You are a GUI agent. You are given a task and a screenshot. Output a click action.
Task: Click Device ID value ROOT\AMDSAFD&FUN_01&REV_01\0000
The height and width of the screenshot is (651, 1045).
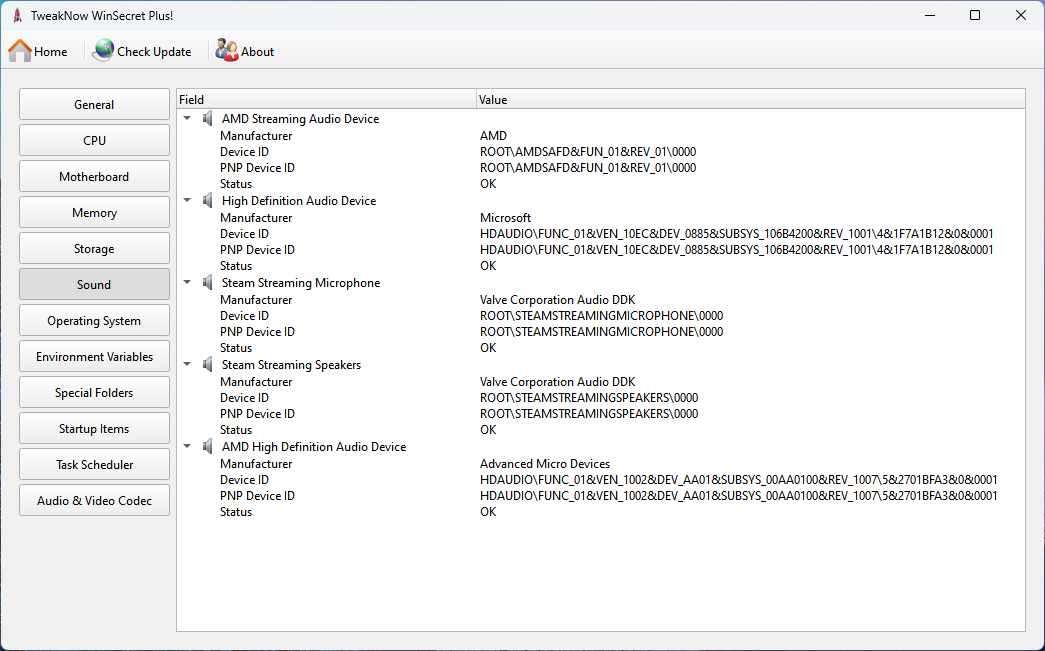pyautogui.click(x=588, y=151)
